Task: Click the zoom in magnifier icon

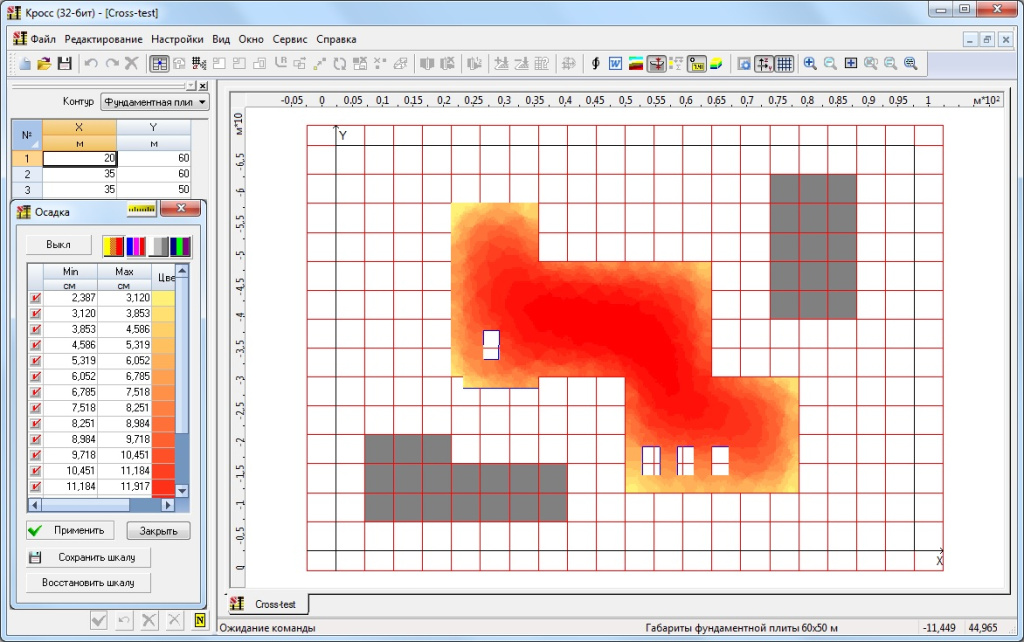Action: [810, 63]
